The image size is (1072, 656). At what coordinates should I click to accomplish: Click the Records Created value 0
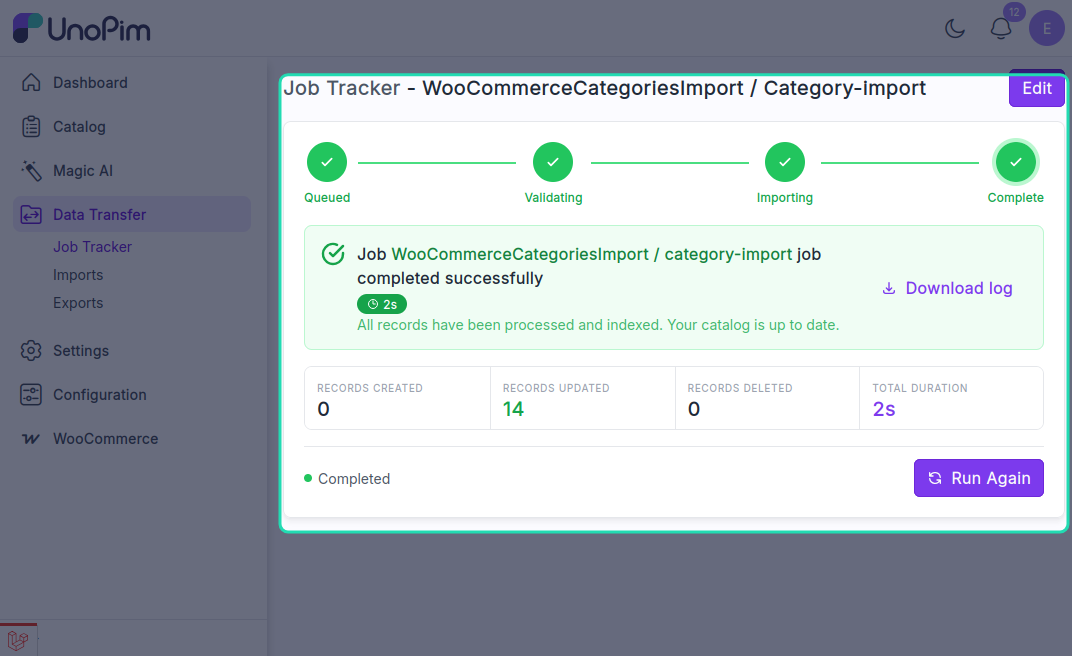click(x=323, y=409)
